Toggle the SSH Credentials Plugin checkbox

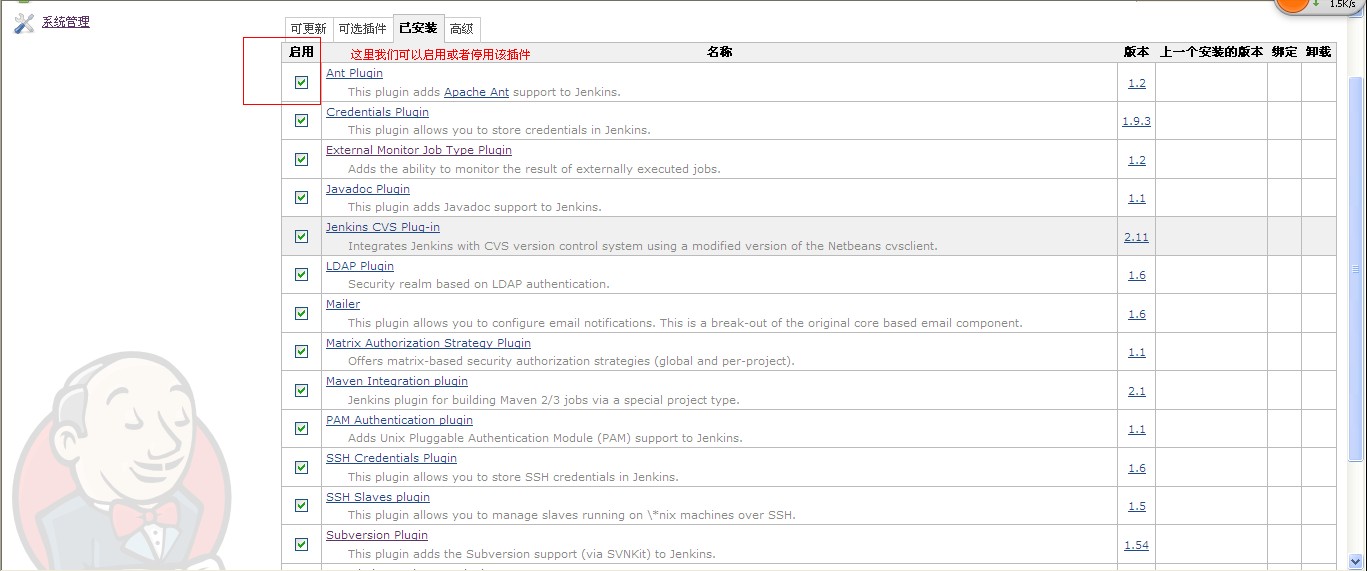point(301,467)
